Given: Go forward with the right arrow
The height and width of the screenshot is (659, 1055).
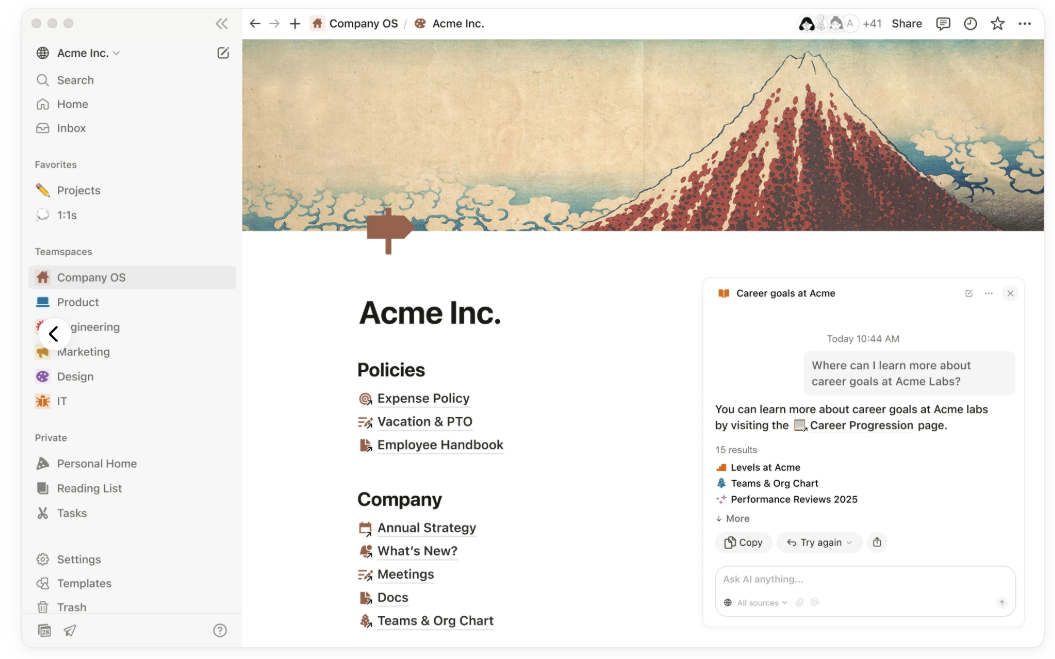Looking at the screenshot, I should coord(274,24).
